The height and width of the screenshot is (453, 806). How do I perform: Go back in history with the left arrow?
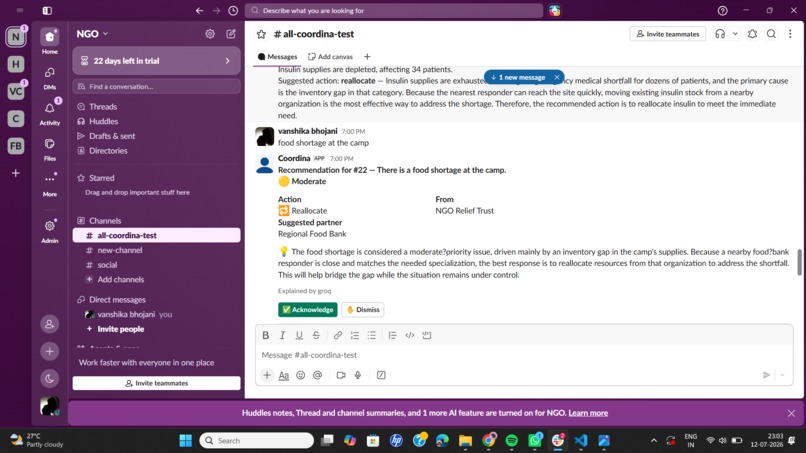[199, 10]
